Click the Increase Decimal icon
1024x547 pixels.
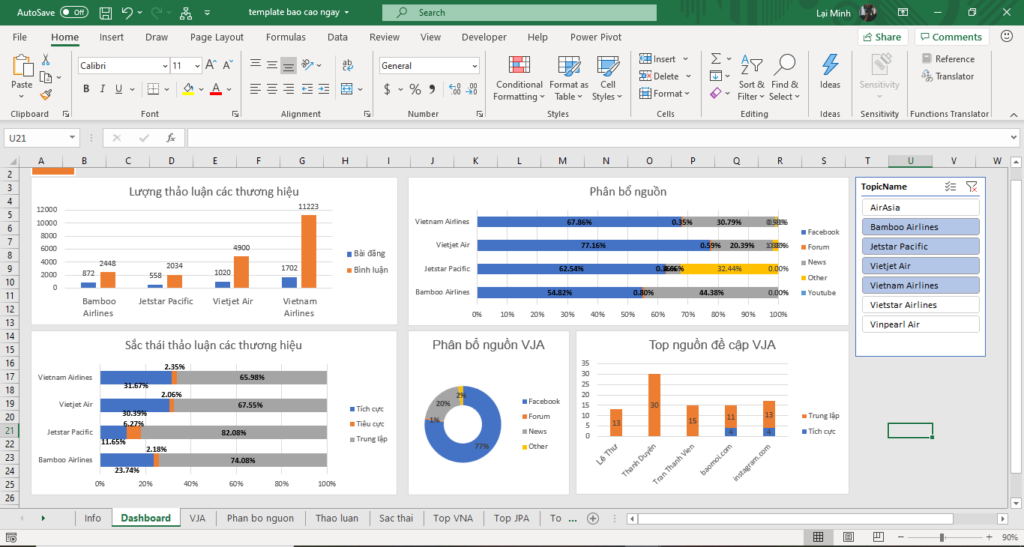tap(455, 89)
